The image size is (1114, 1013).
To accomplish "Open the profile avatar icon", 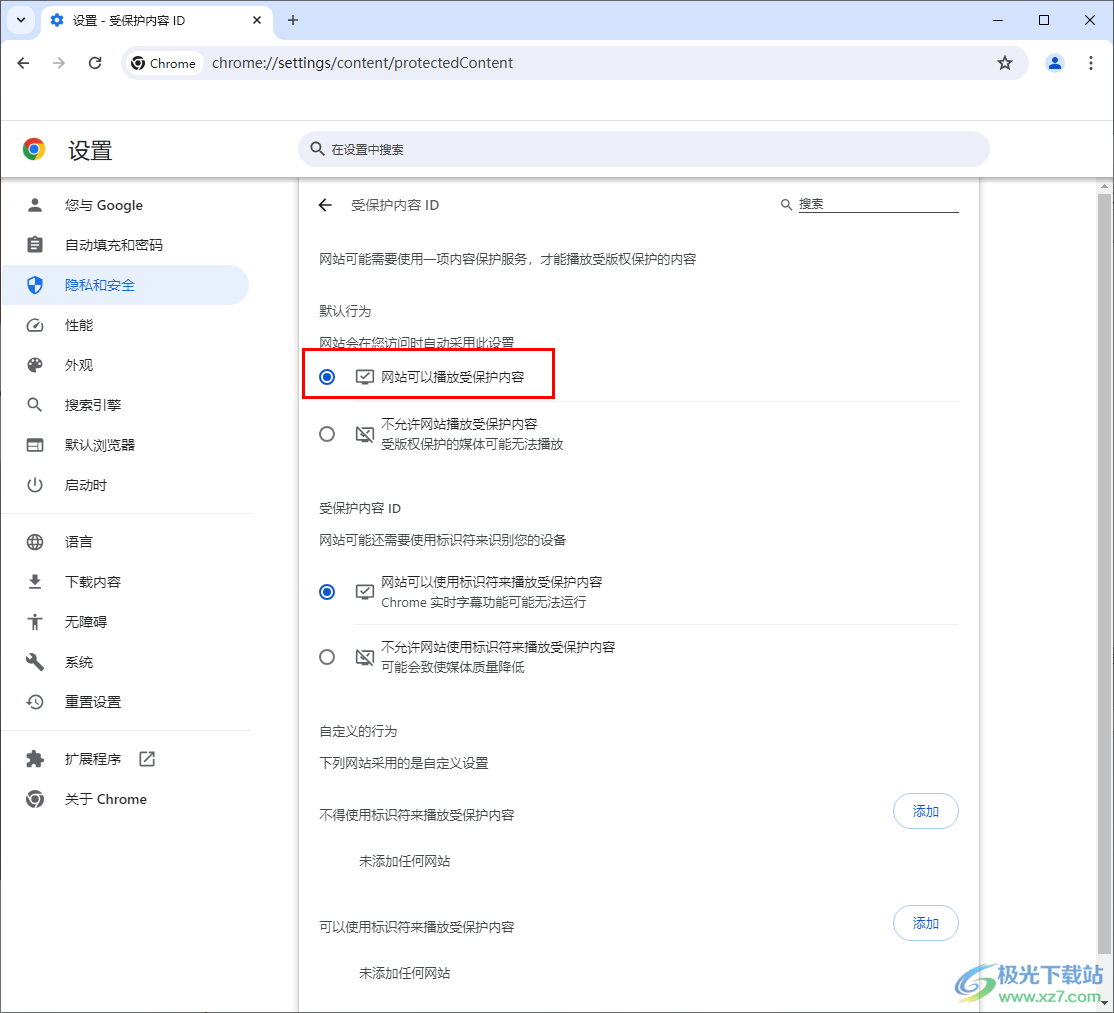I will [x=1055, y=63].
